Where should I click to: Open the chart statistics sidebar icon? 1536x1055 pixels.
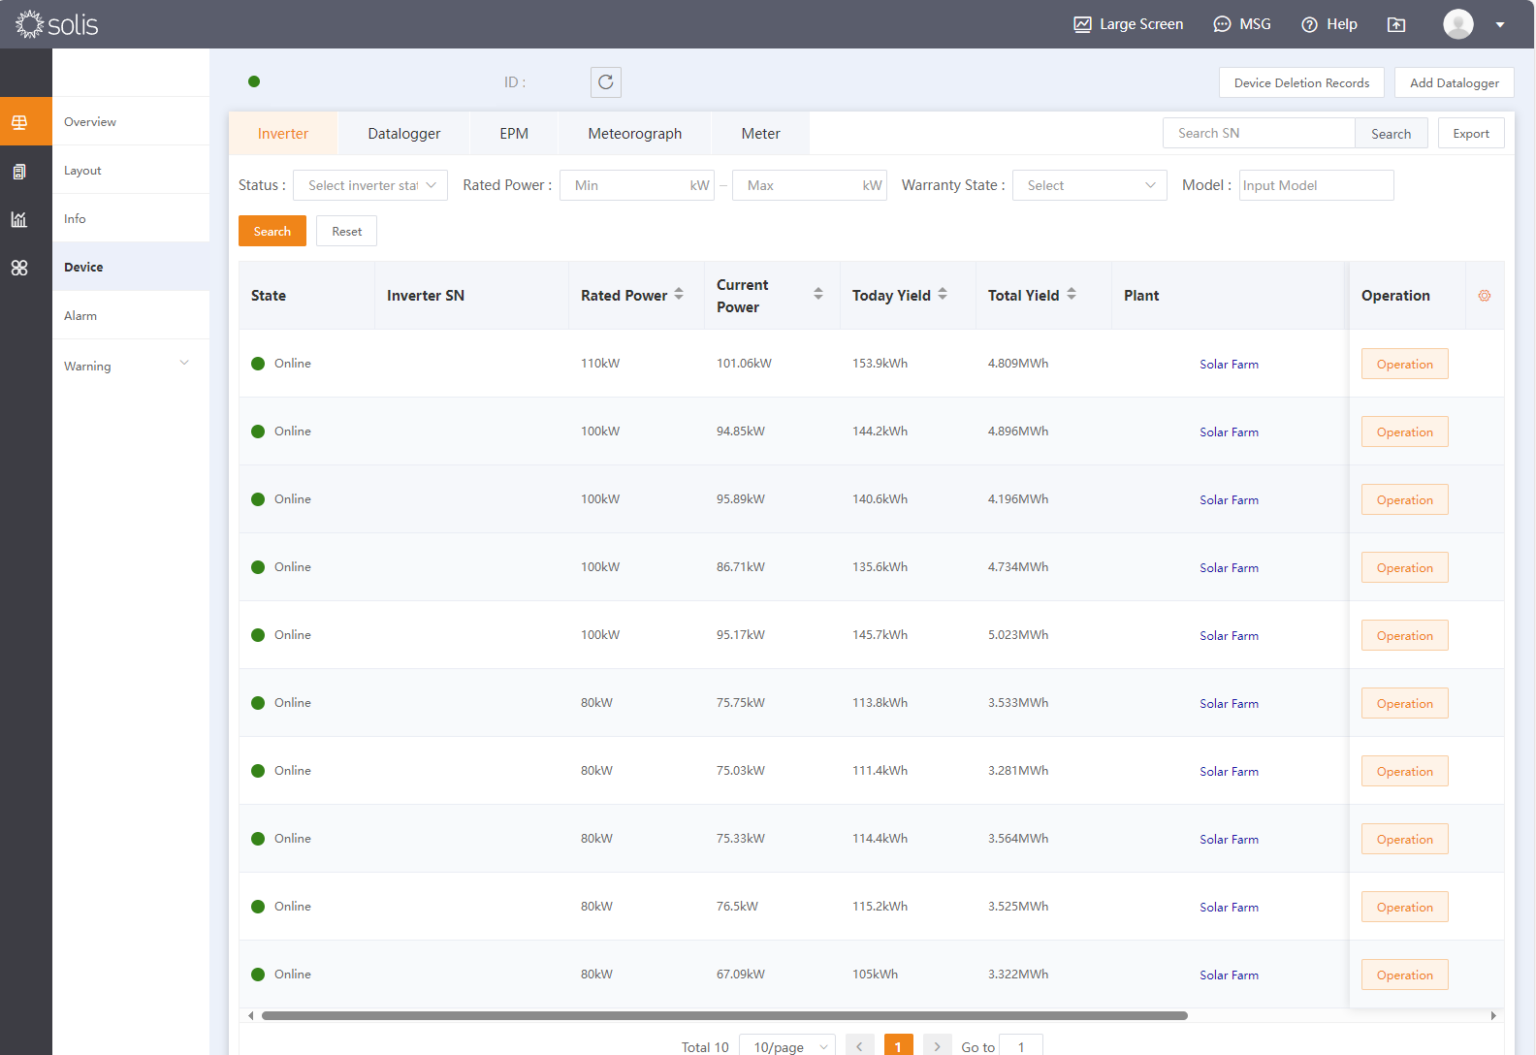coord(19,219)
